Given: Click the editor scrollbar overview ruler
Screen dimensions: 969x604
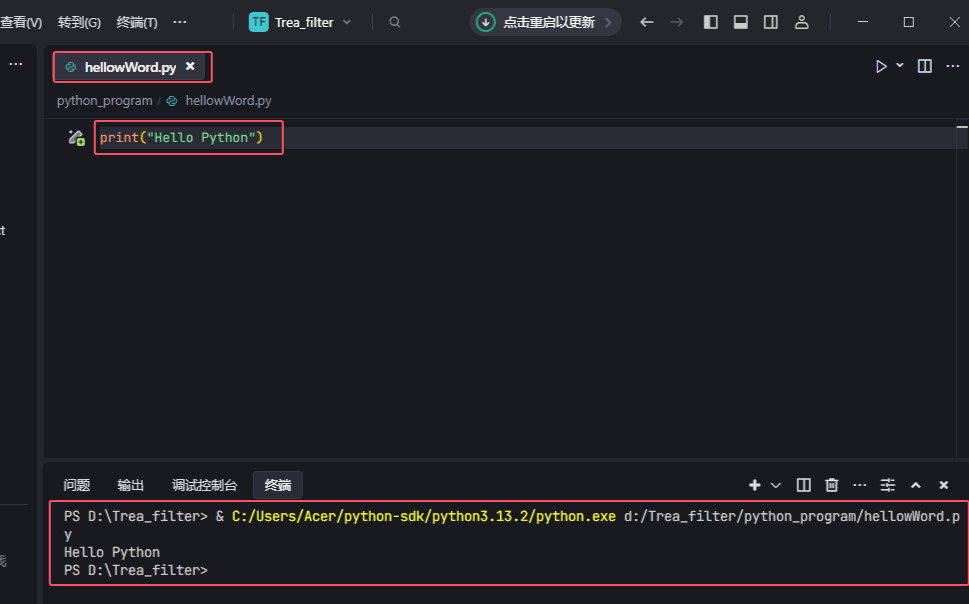Looking at the screenshot, I should click(x=962, y=288).
